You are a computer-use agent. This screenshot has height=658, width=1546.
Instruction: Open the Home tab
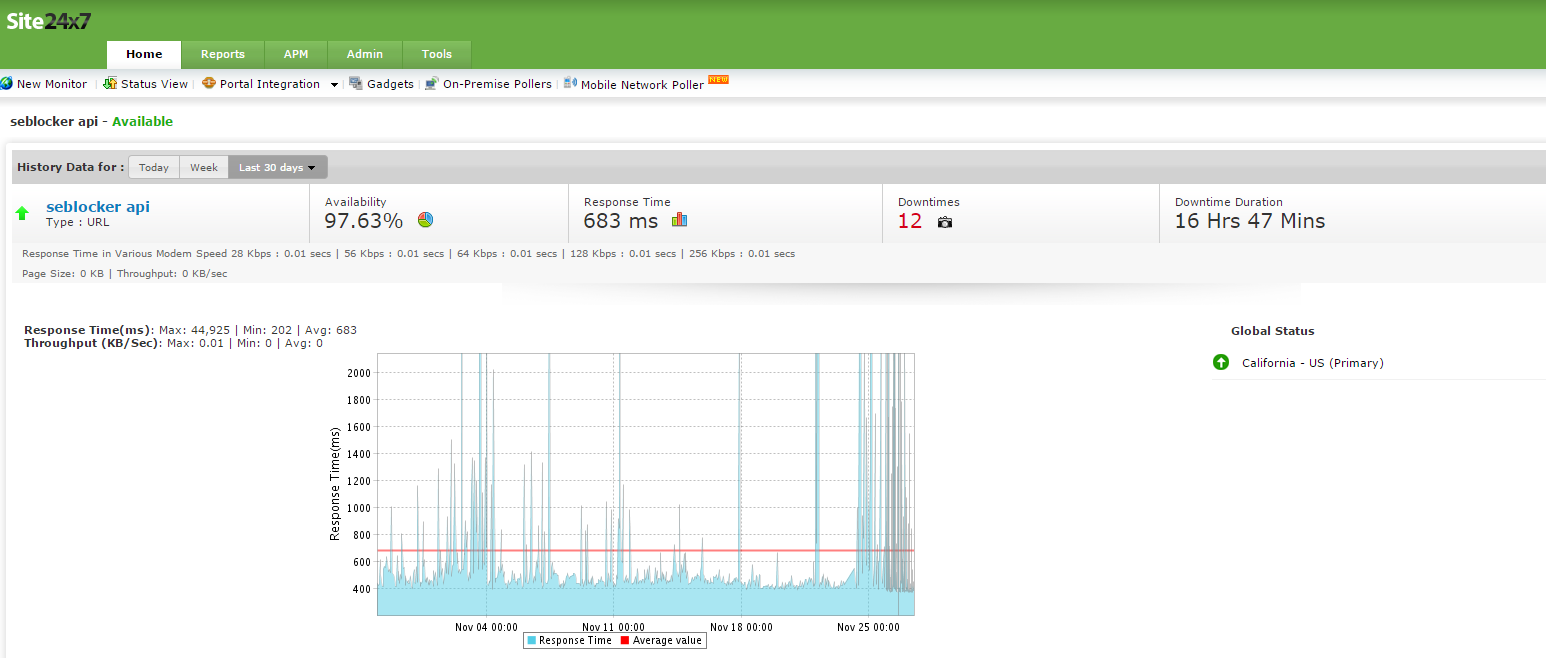[144, 54]
